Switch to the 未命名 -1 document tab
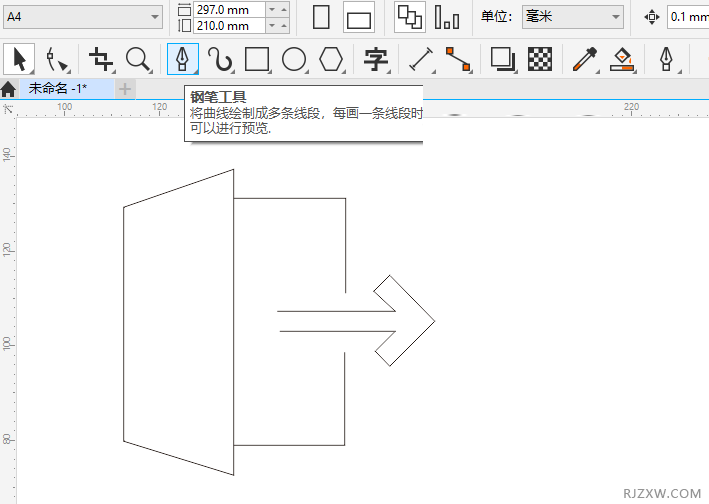 pos(58,88)
